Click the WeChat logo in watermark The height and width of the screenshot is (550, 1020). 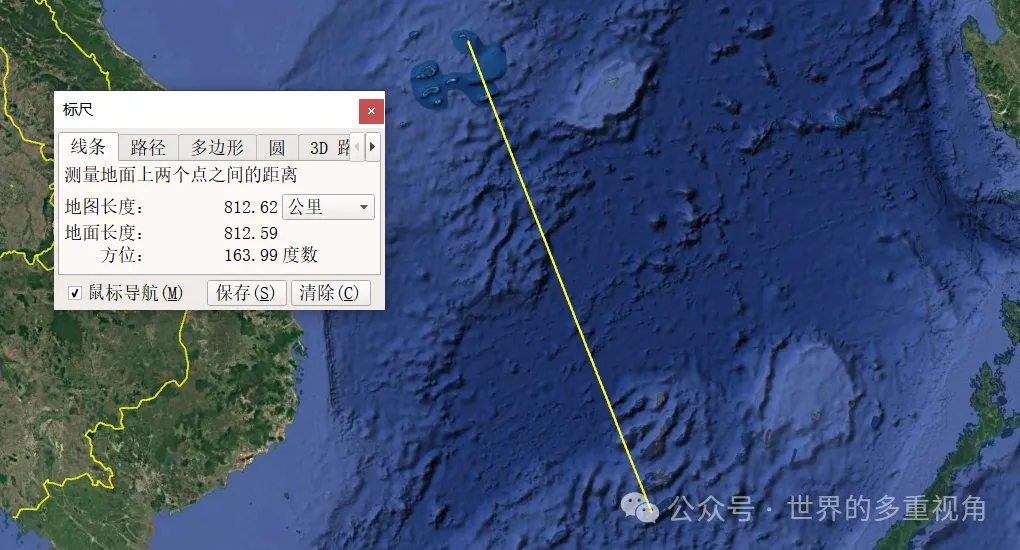[x=639, y=508]
